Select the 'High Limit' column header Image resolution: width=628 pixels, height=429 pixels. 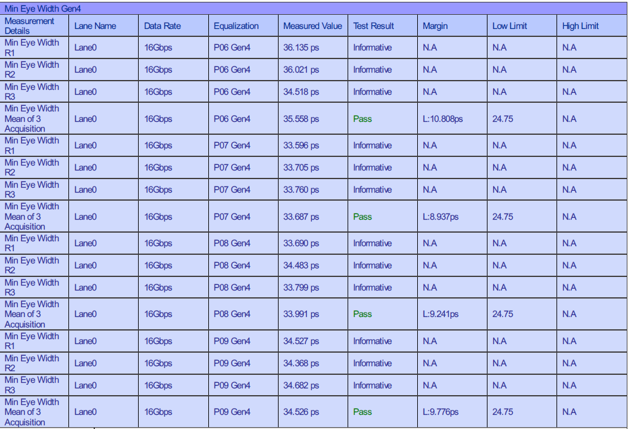point(580,26)
